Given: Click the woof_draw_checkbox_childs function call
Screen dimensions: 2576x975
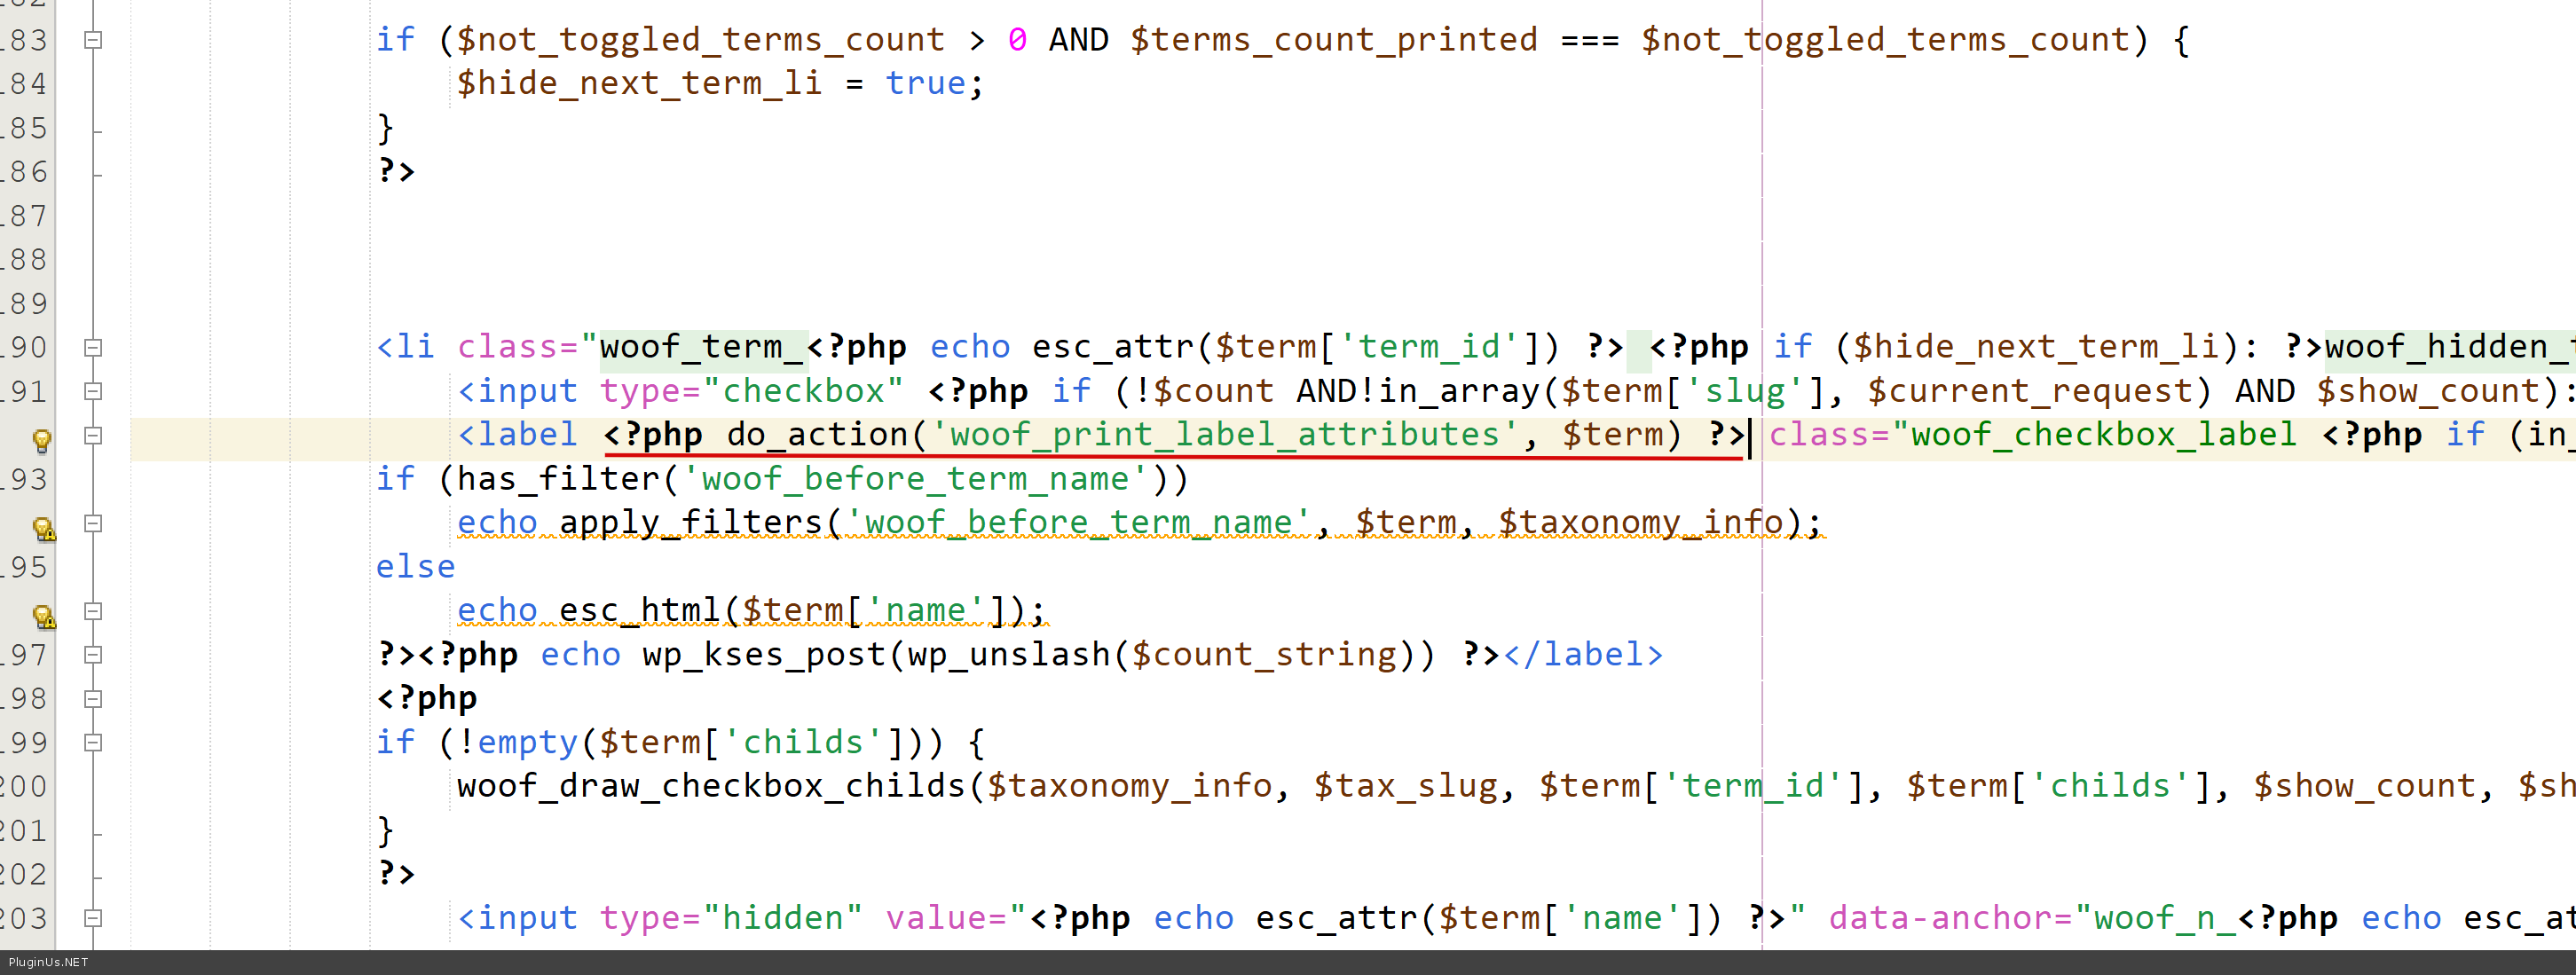Looking at the screenshot, I should 710,786.
